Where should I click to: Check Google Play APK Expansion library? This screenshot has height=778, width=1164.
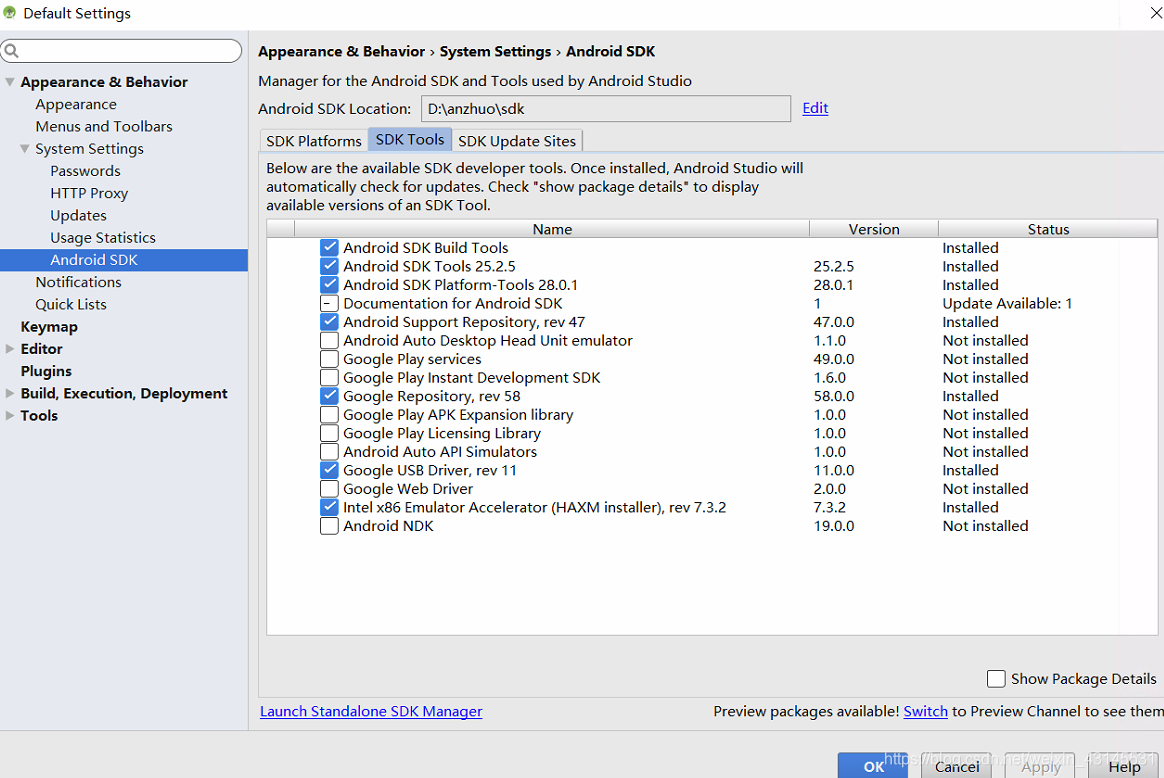click(x=329, y=414)
